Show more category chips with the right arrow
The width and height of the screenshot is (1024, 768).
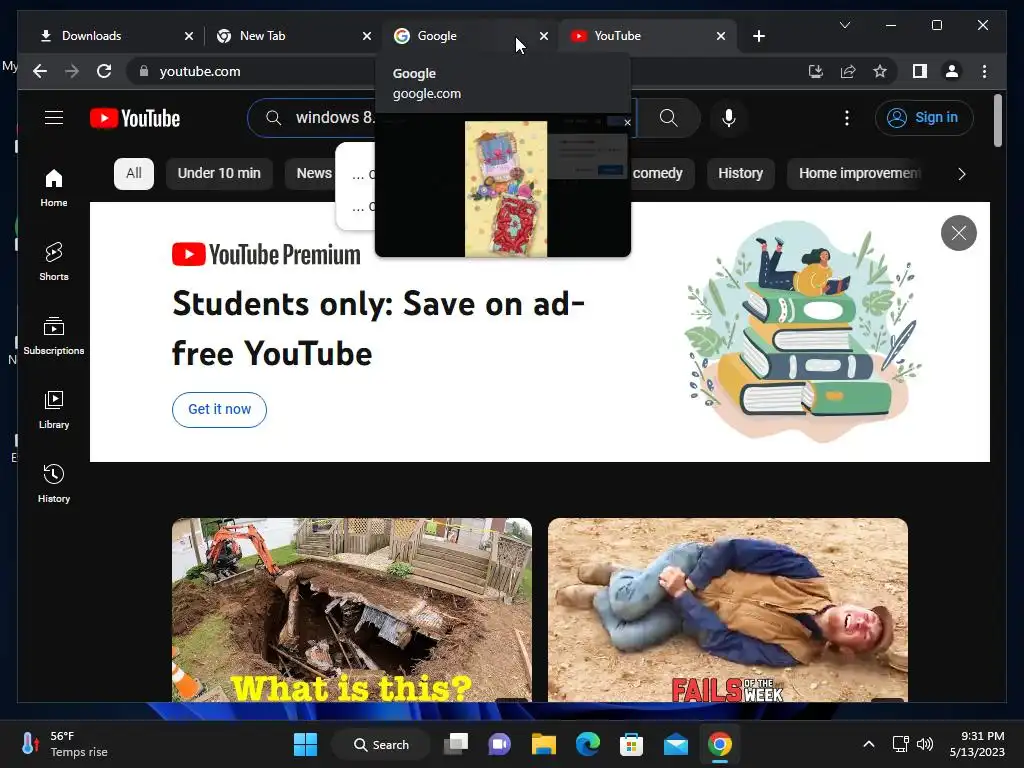point(961,174)
